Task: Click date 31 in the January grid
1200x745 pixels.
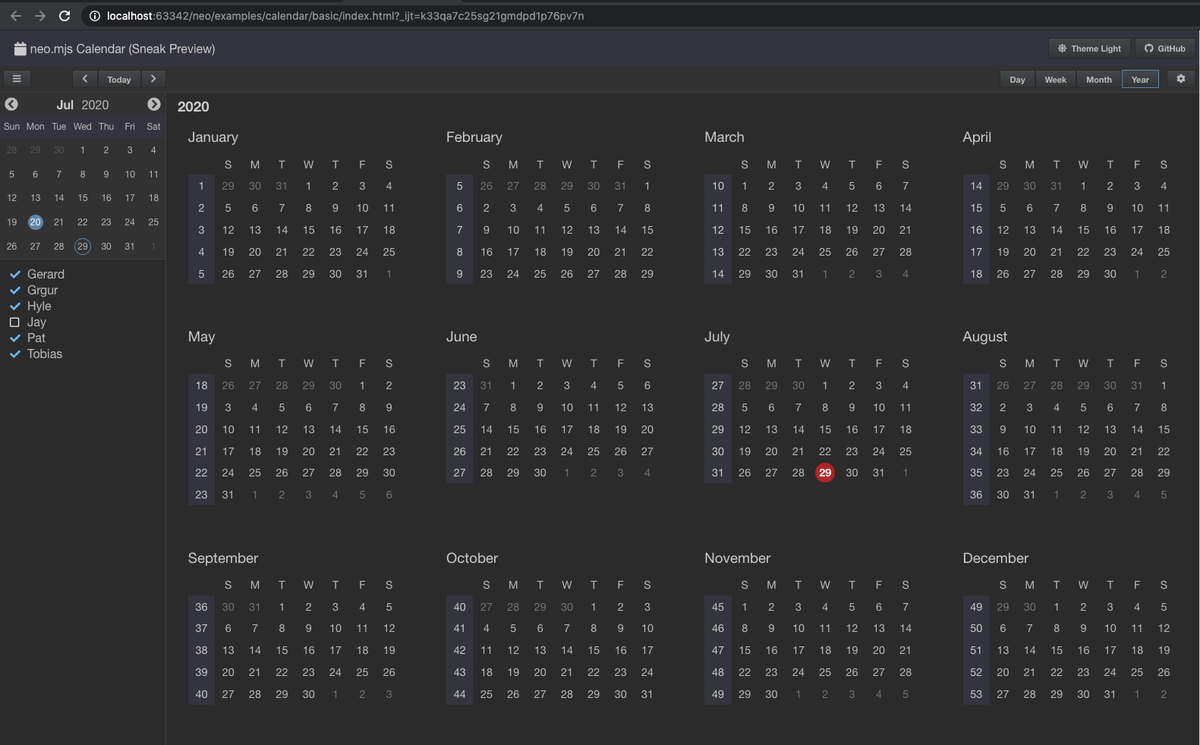Action: pyautogui.click(x=362, y=273)
